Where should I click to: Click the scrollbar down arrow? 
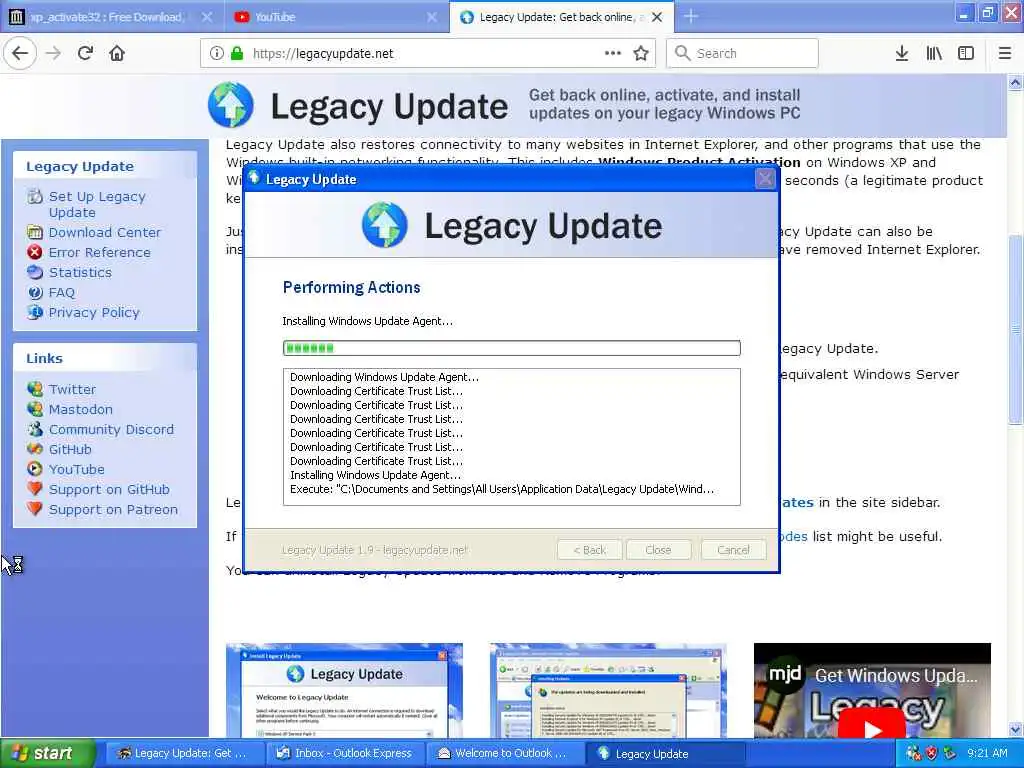tap(1015, 729)
